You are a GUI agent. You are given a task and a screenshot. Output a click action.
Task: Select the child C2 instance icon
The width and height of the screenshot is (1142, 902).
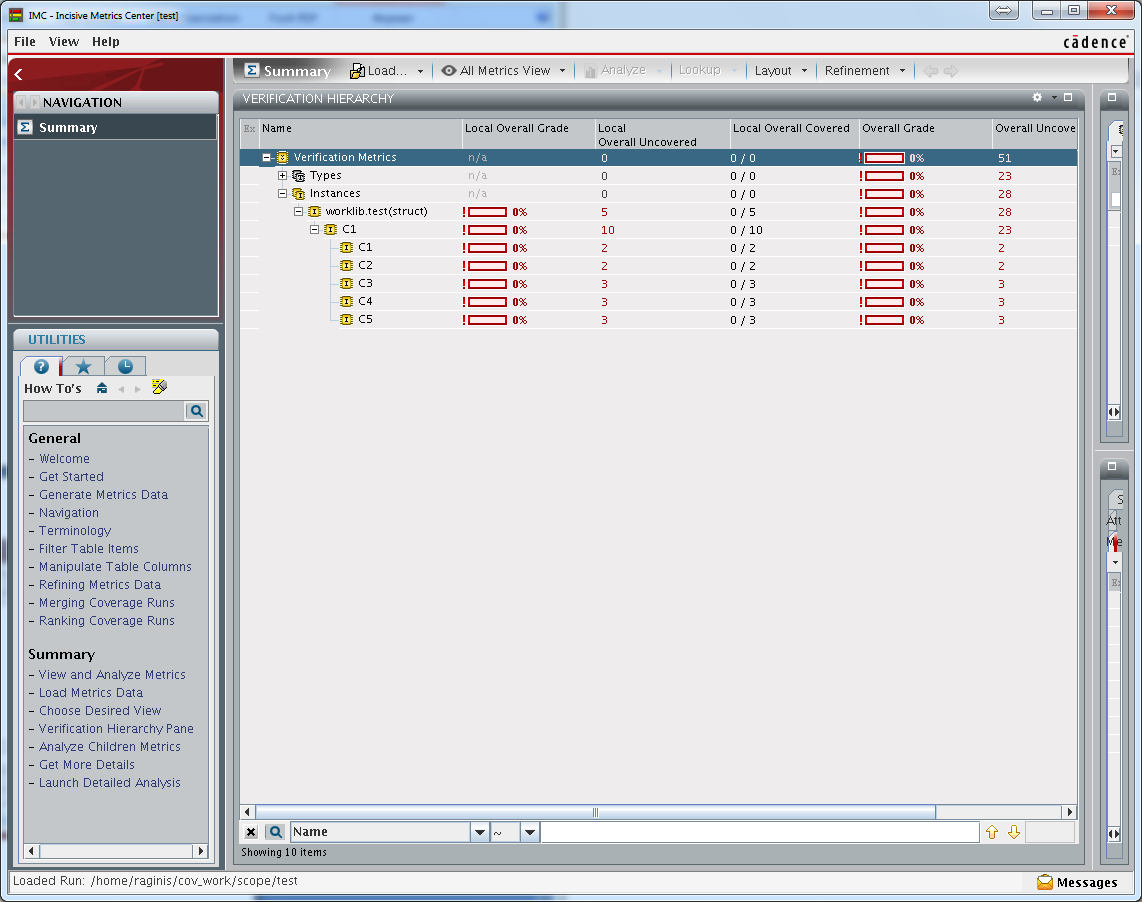click(x=347, y=265)
